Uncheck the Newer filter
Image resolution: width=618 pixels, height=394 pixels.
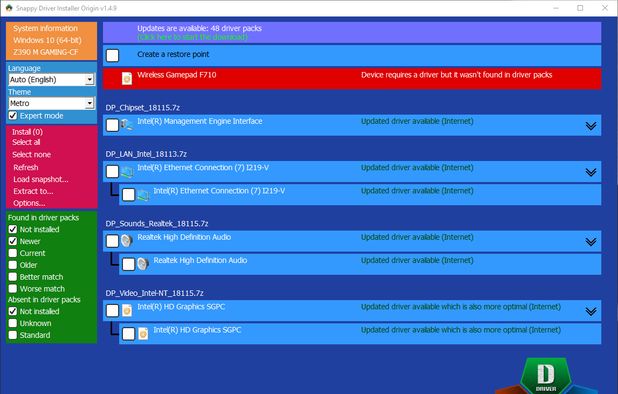coord(13,241)
